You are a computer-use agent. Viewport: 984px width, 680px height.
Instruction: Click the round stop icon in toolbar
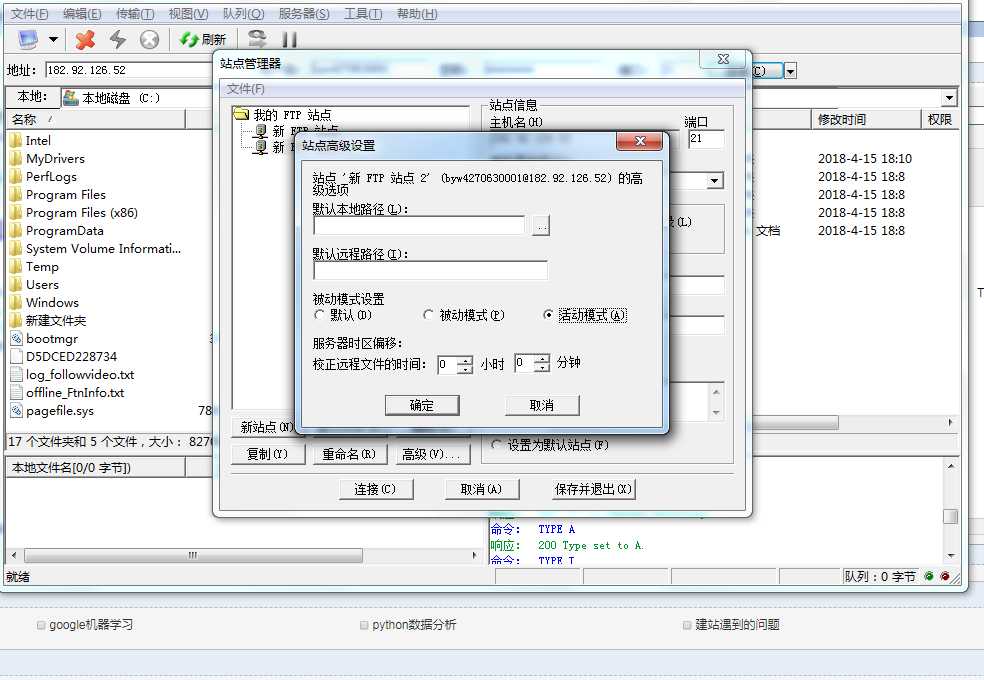point(149,40)
